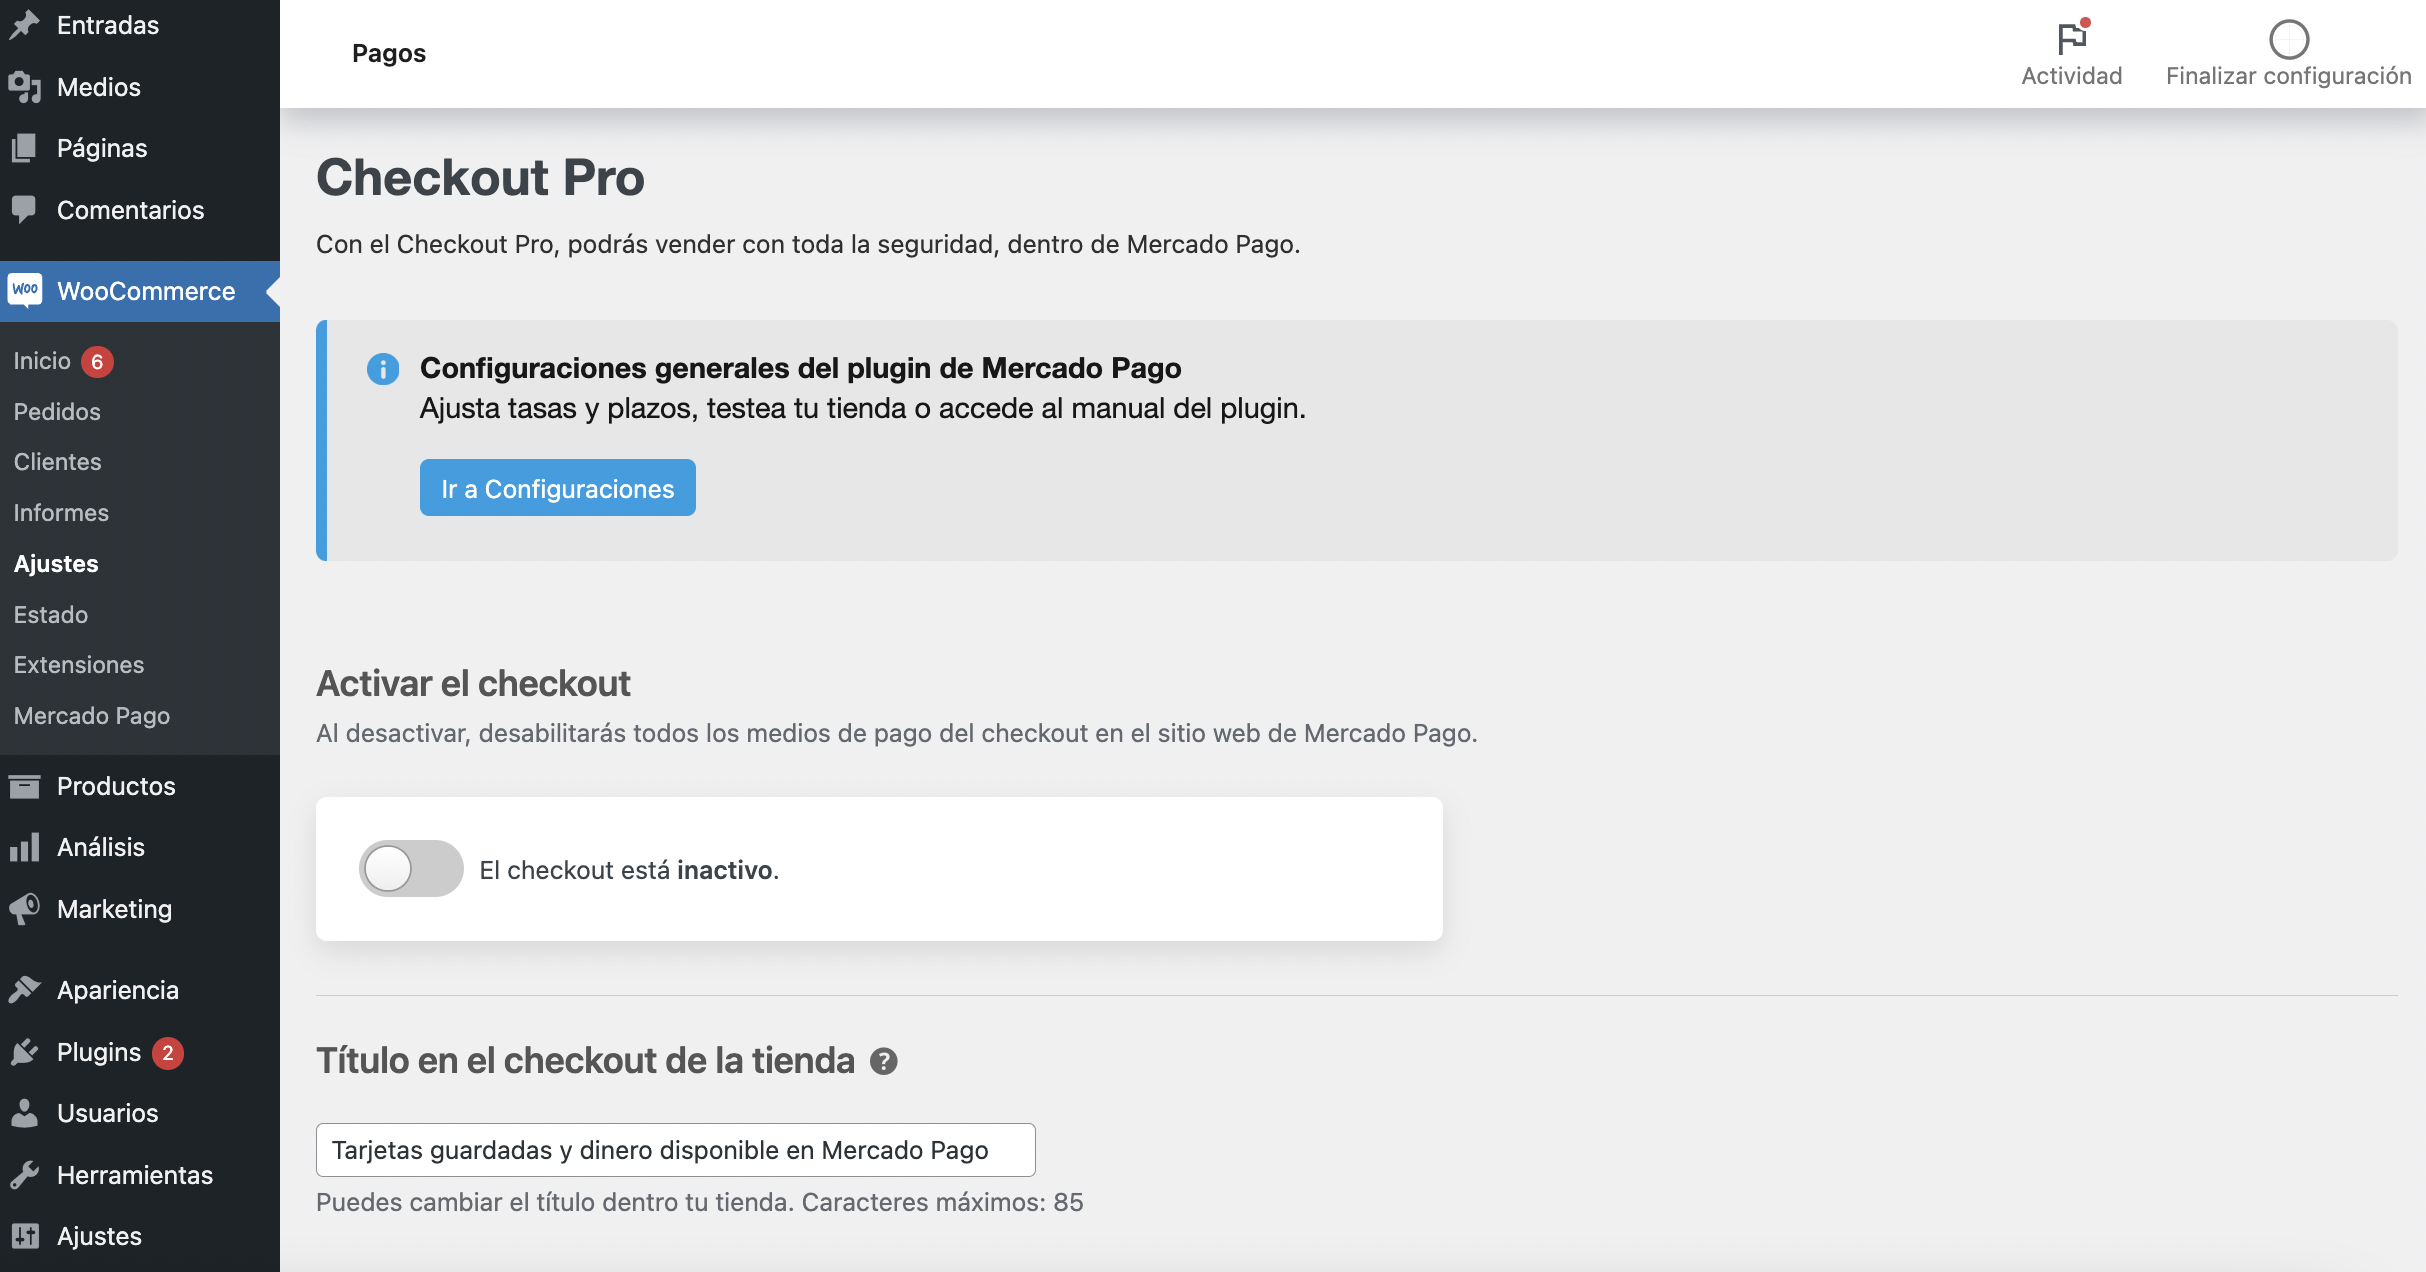Click 'Título en el checkout de la tienda' heading
The image size is (2426, 1272).
pyautogui.click(x=585, y=1061)
